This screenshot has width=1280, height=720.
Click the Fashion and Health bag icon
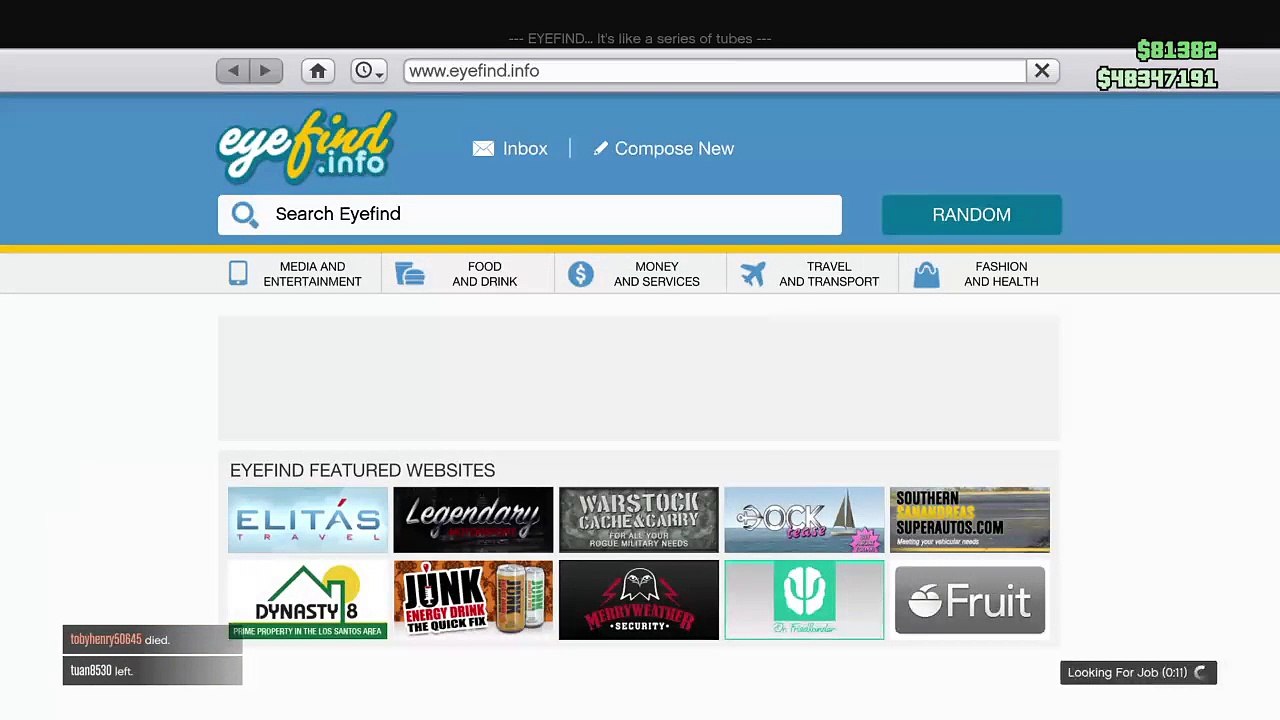[x=926, y=275]
